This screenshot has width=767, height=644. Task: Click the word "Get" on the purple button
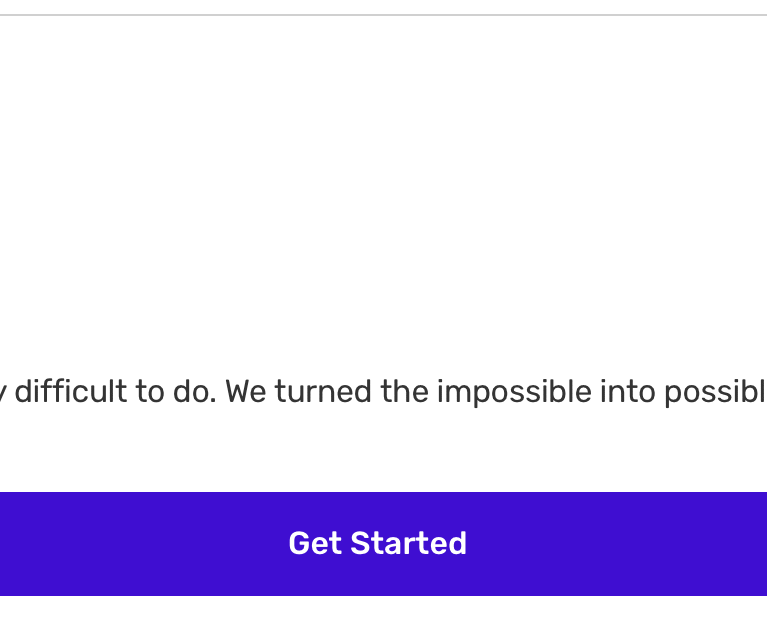(x=315, y=543)
